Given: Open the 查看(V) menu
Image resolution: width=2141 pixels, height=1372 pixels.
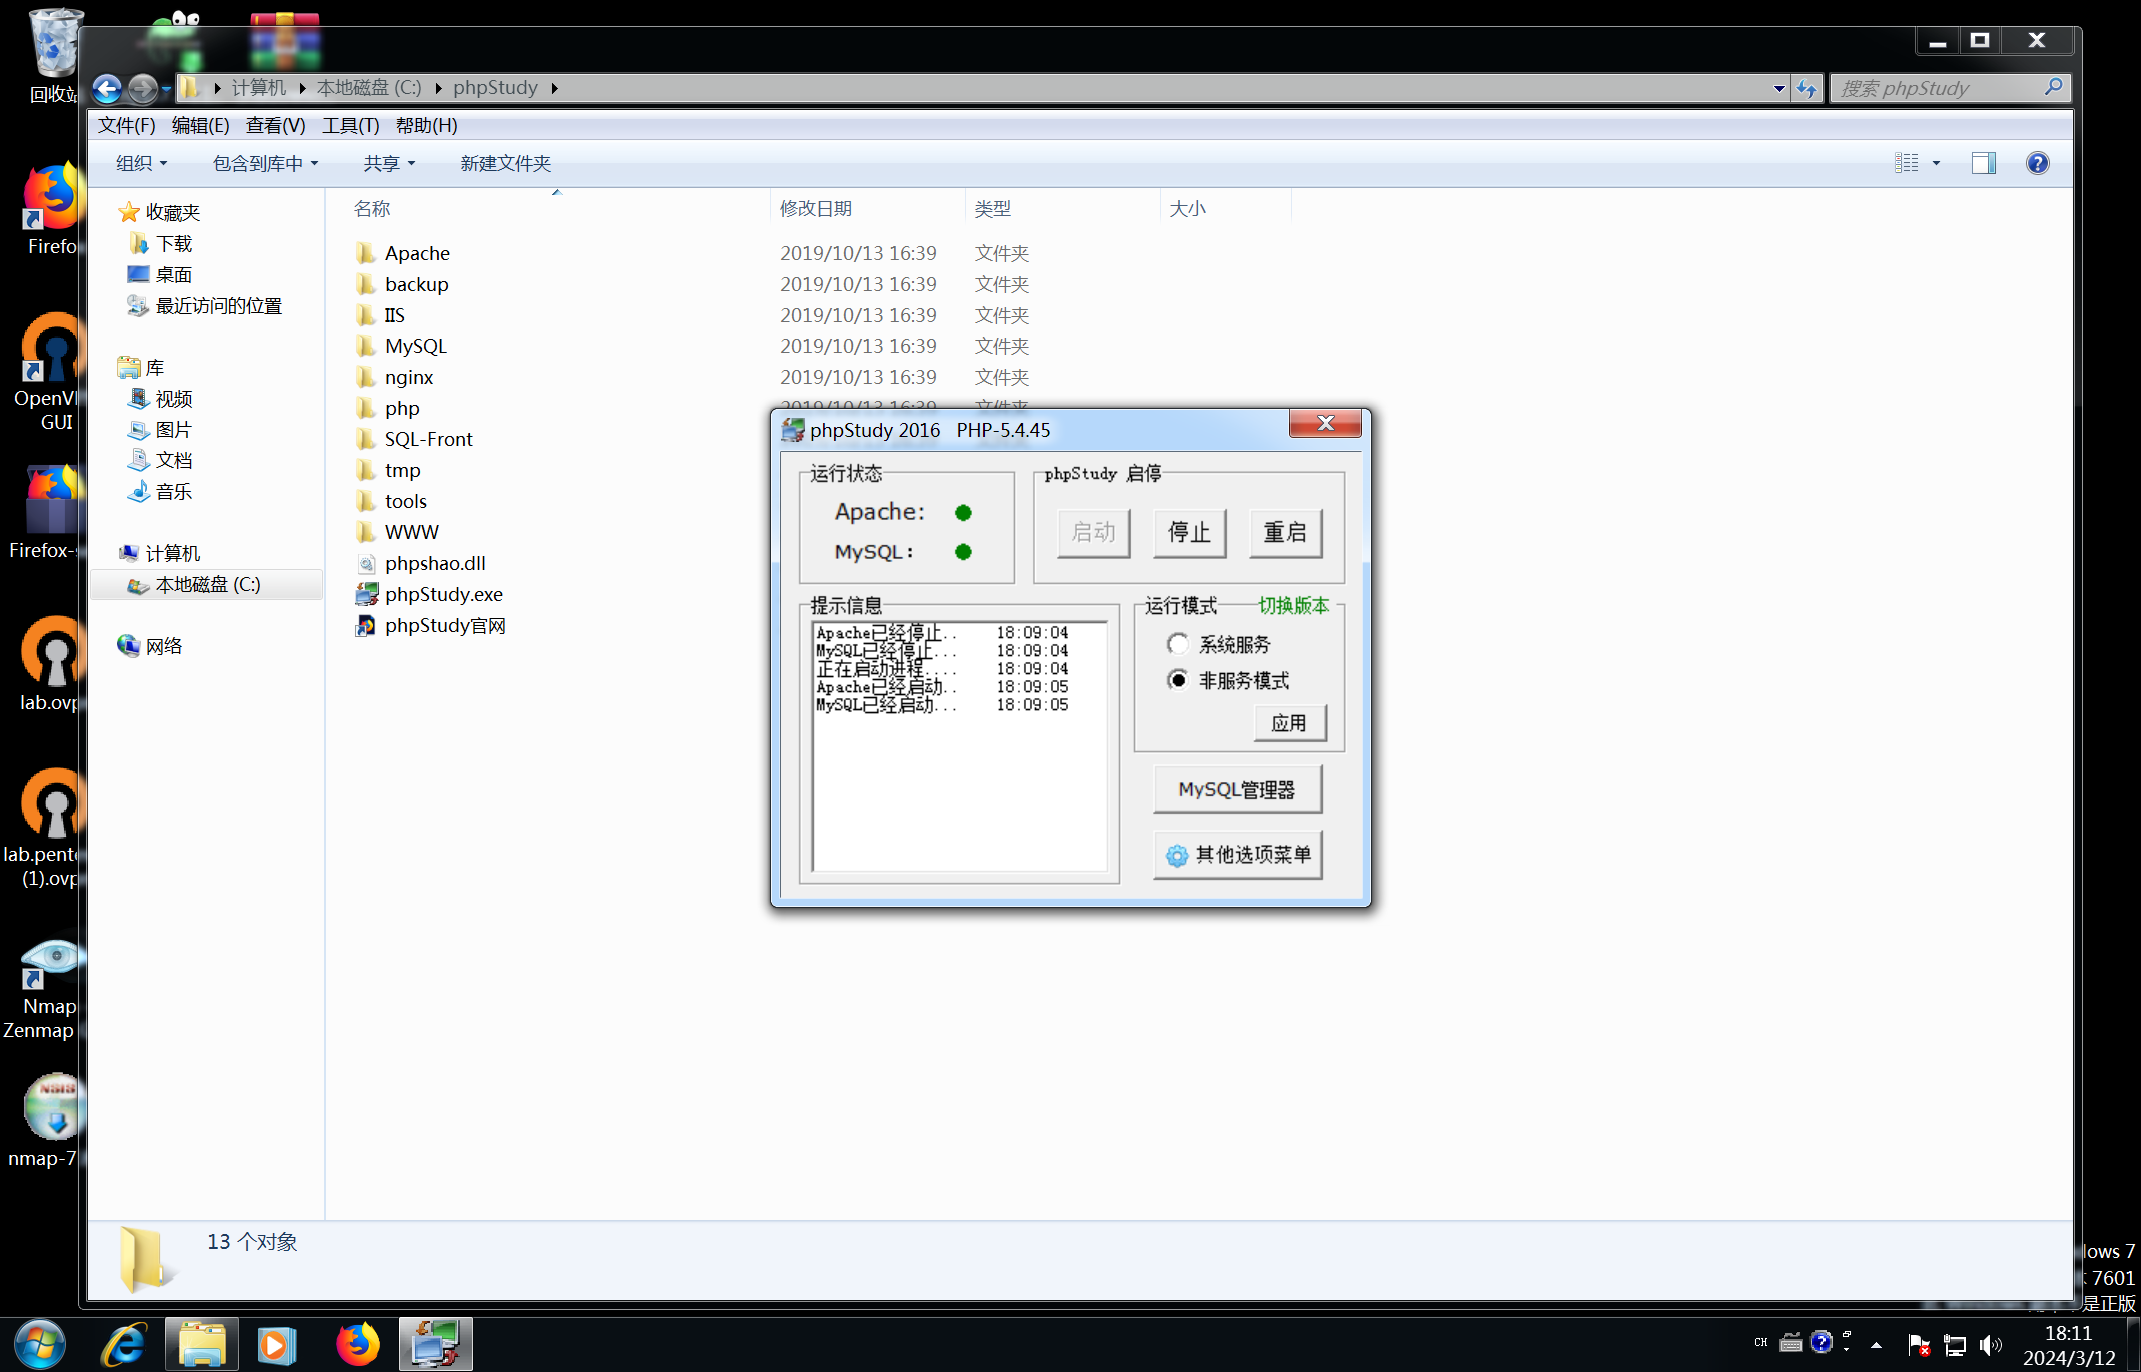Looking at the screenshot, I should [275, 125].
